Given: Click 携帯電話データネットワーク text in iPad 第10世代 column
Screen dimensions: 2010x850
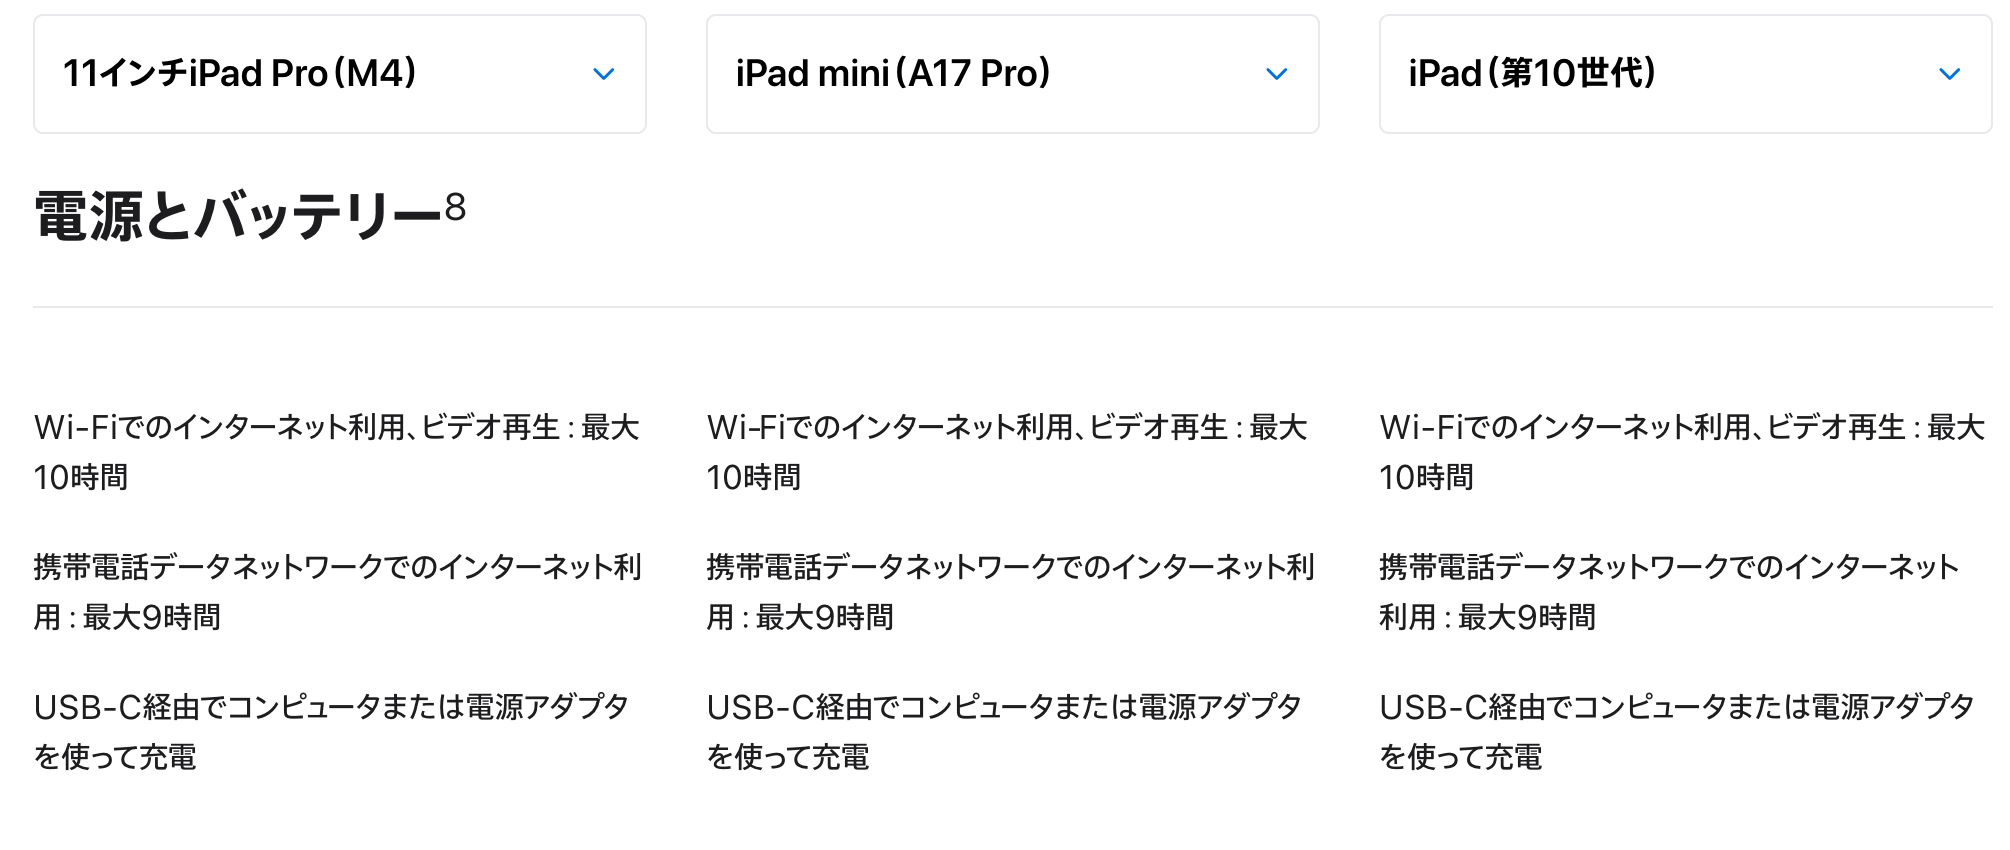Looking at the screenshot, I should pyautogui.click(x=1670, y=592).
